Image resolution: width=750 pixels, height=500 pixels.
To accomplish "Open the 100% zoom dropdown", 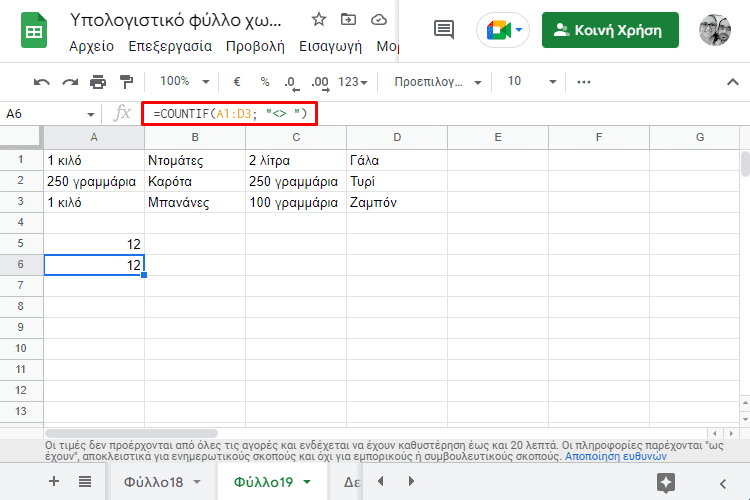I will point(185,82).
